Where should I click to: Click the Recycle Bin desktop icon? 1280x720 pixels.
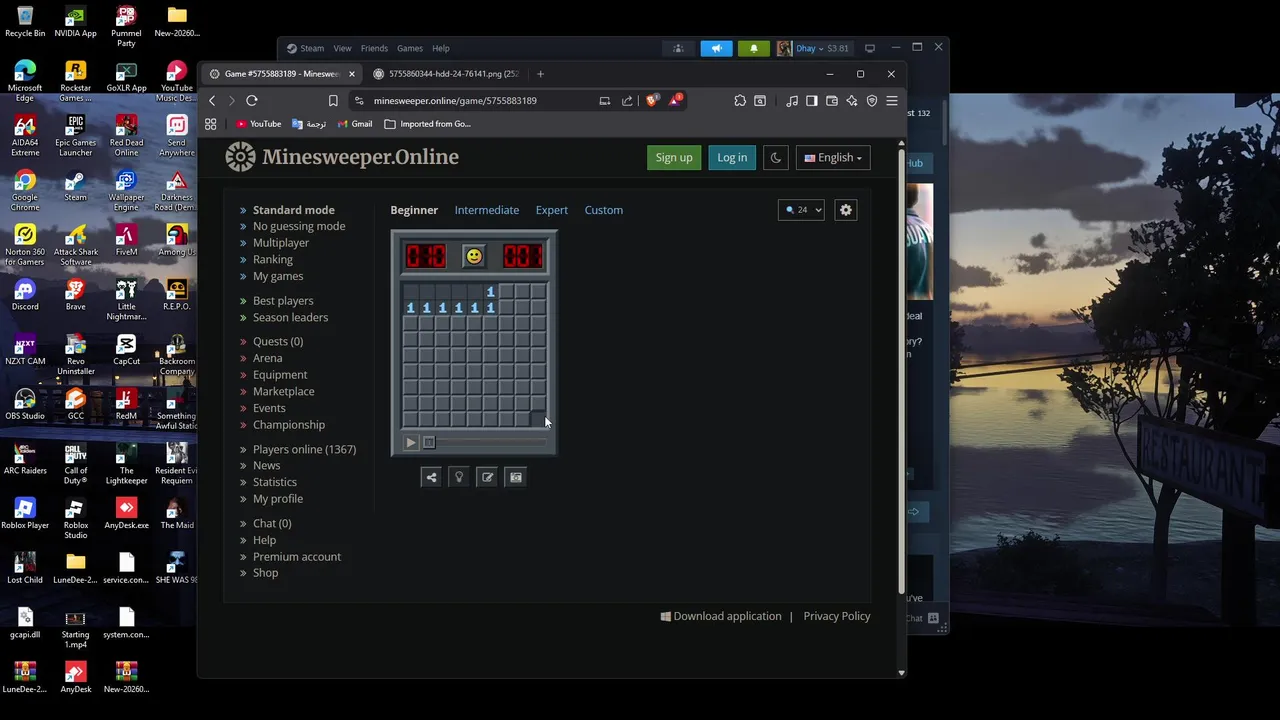tap(25, 22)
